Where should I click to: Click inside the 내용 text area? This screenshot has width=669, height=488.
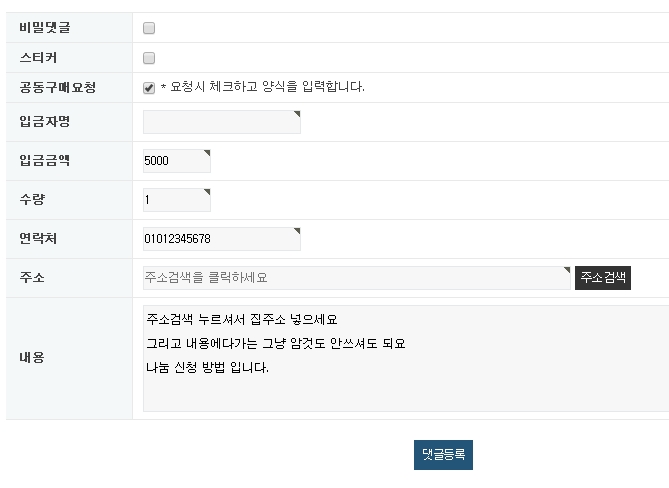click(x=405, y=358)
